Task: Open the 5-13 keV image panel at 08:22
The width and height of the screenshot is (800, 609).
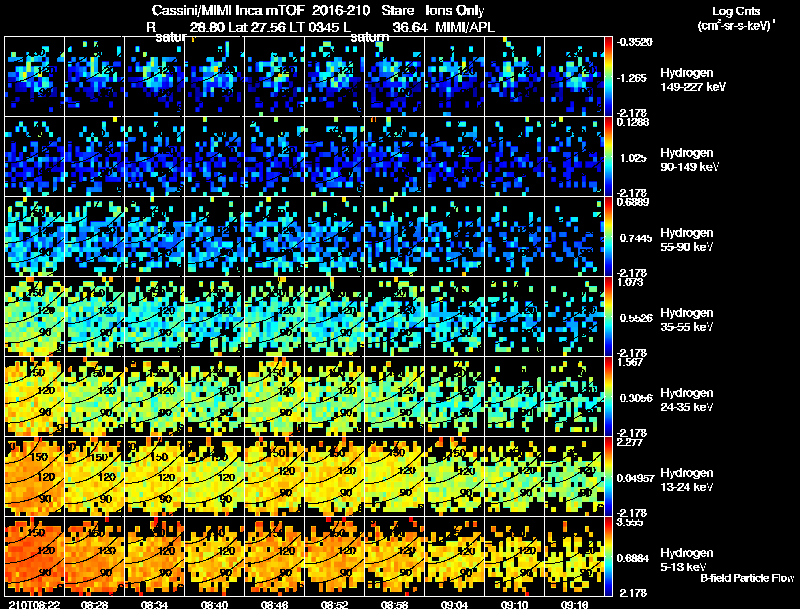Action: tap(34, 557)
